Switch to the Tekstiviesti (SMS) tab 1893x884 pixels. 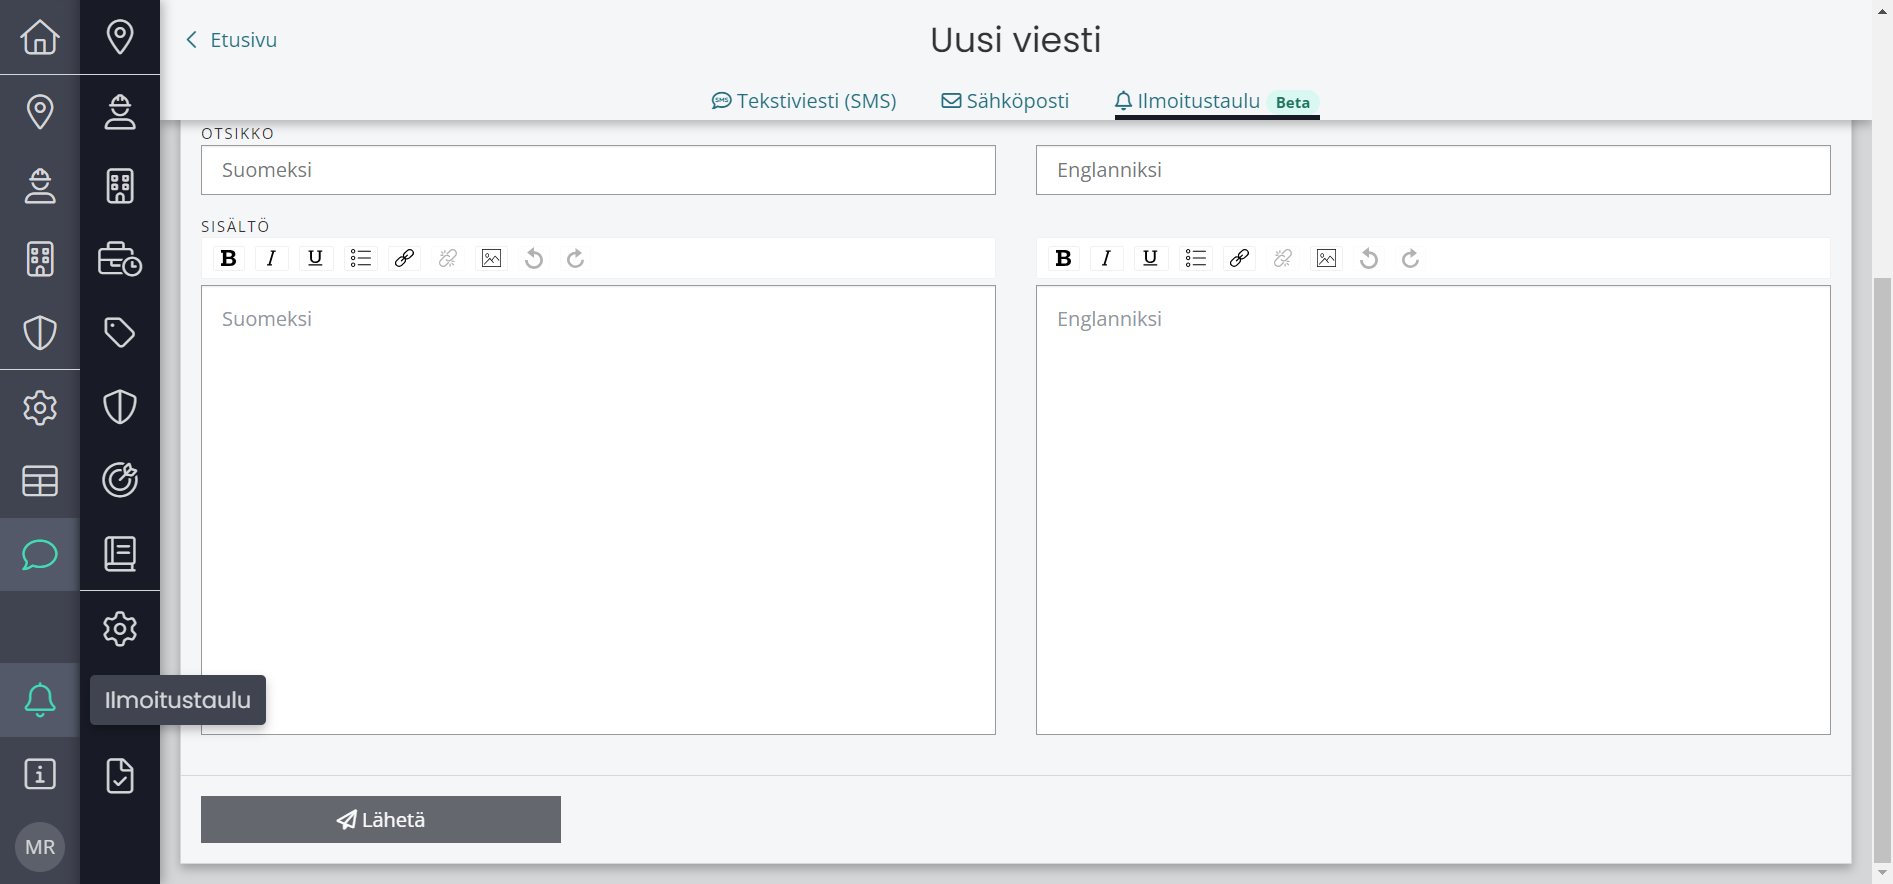coord(804,101)
